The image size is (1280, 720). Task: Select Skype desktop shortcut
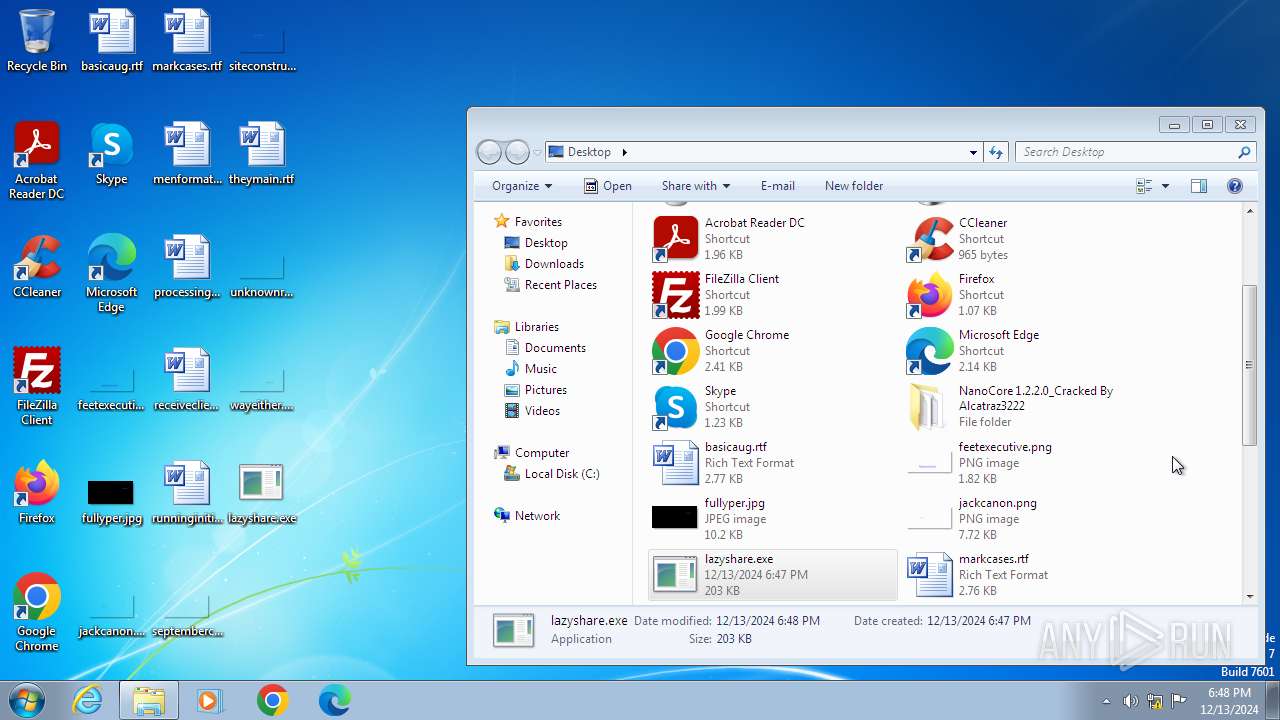[111, 153]
